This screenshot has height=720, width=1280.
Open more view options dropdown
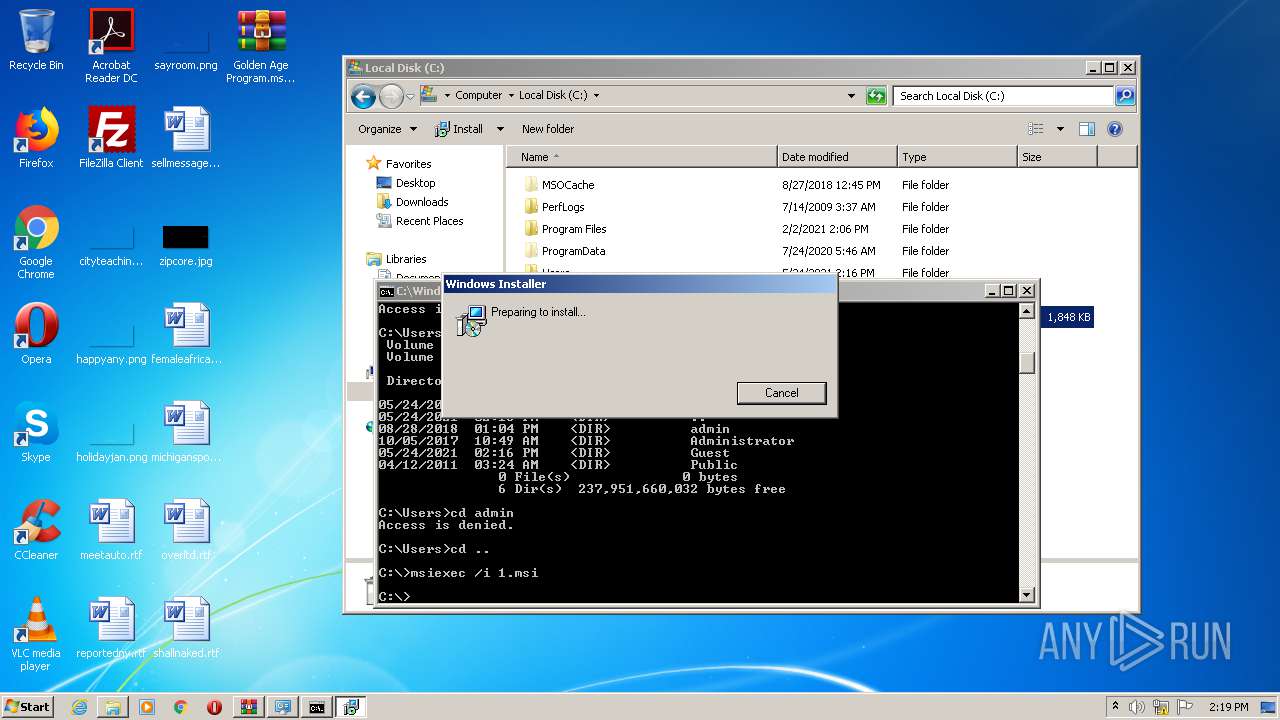(1060, 129)
